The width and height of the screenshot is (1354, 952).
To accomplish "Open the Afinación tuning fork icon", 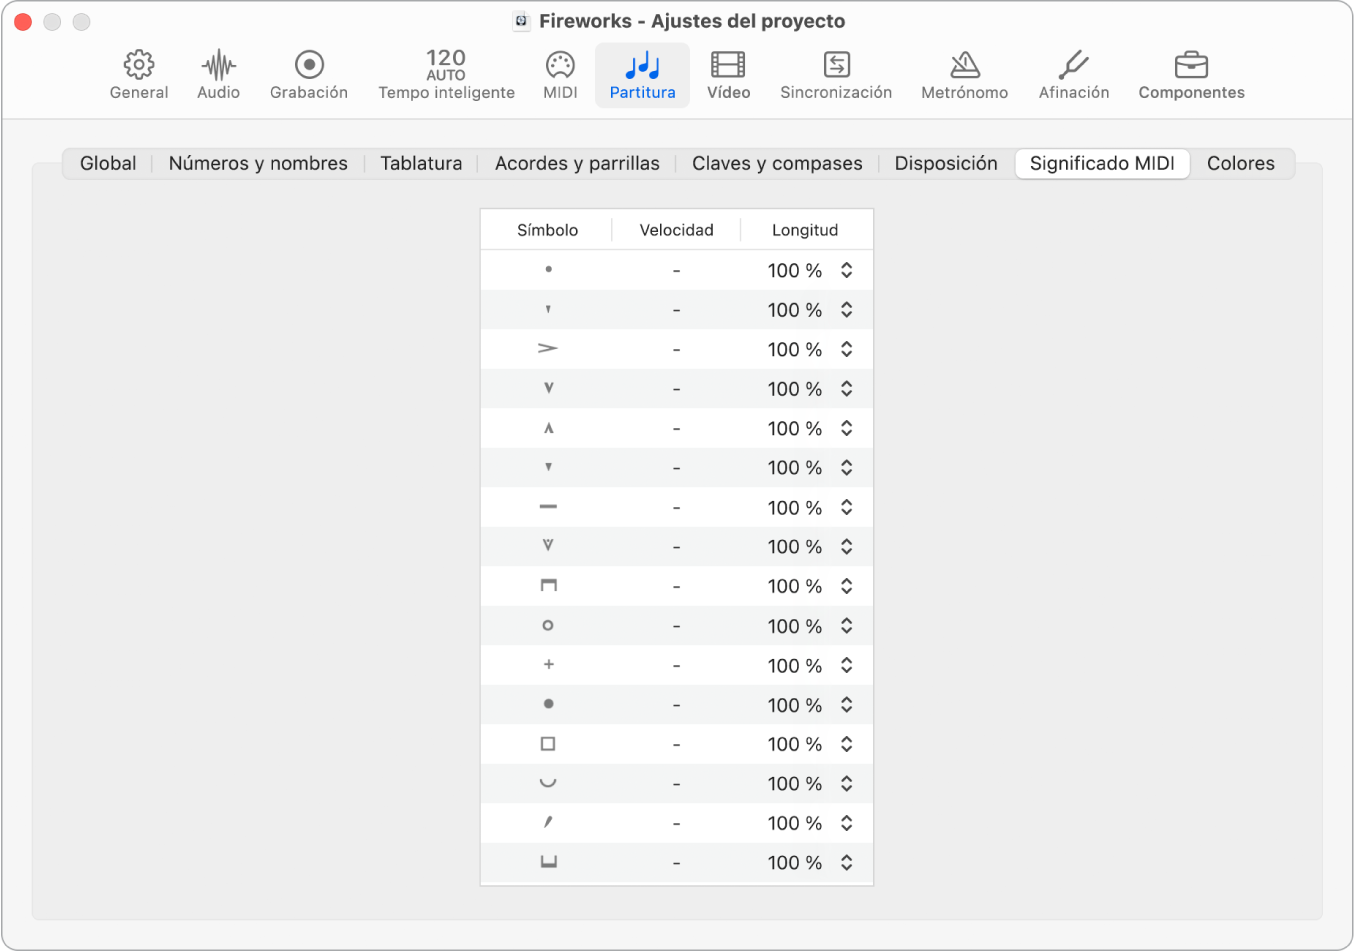I will [x=1073, y=66].
